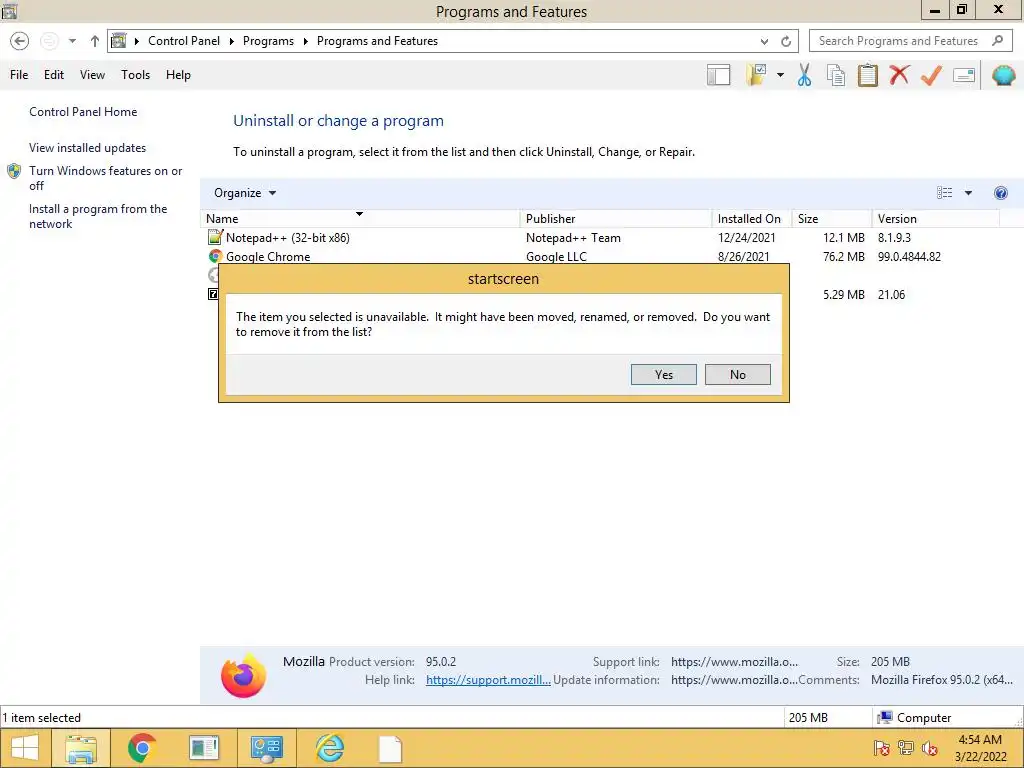Sort by Installed On column header
The width and height of the screenshot is (1024, 768).
752,219
